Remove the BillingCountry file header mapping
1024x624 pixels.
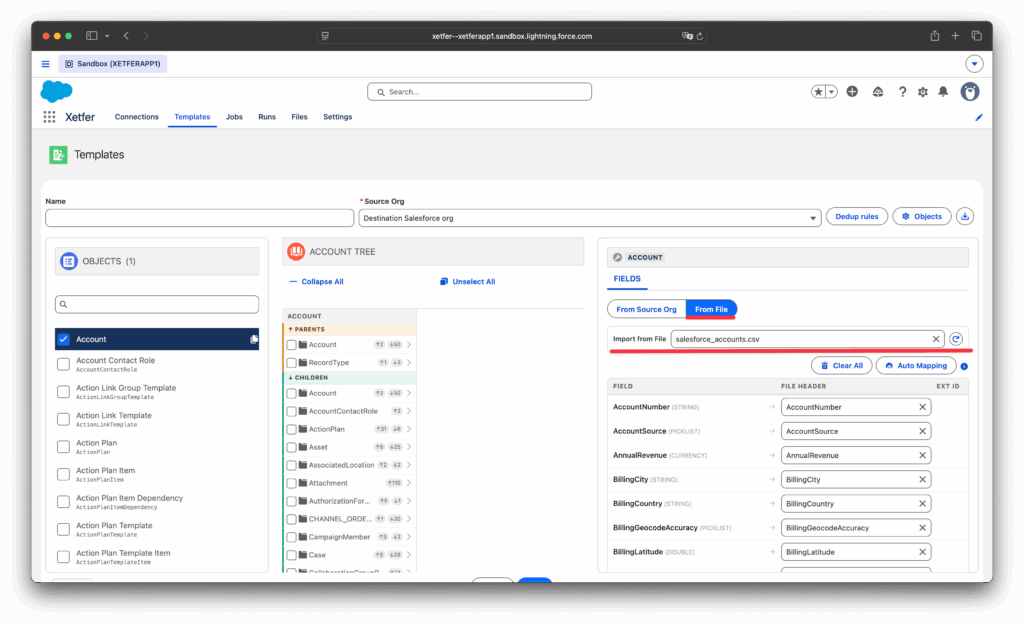pos(922,504)
